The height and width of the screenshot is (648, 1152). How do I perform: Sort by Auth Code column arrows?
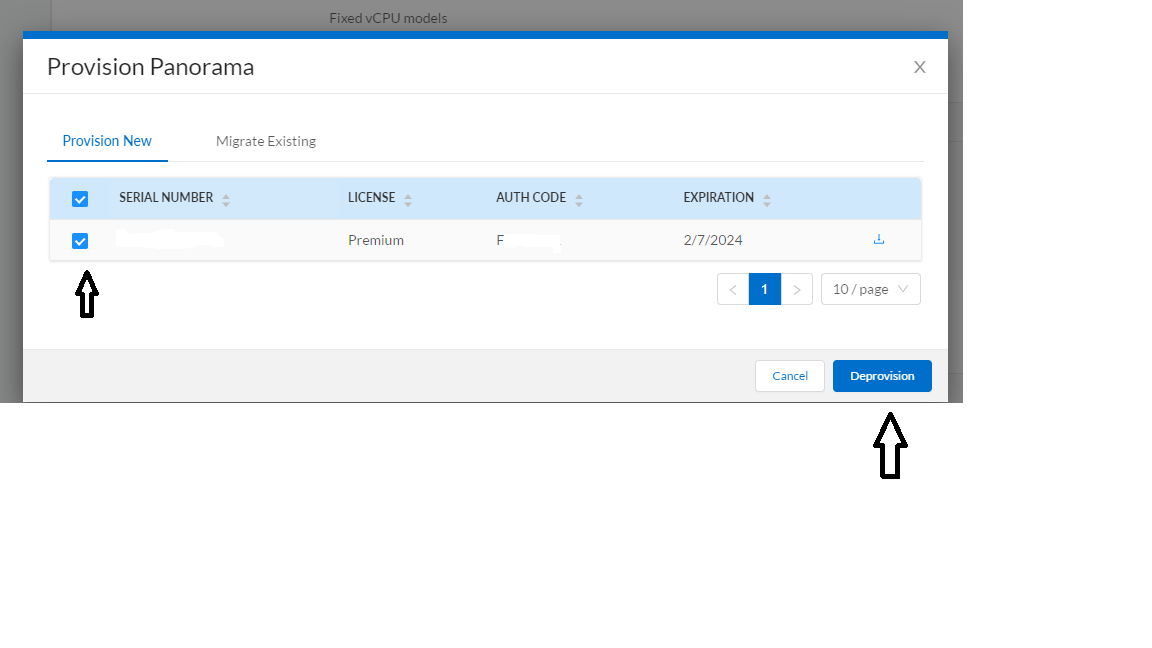(x=579, y=201)
